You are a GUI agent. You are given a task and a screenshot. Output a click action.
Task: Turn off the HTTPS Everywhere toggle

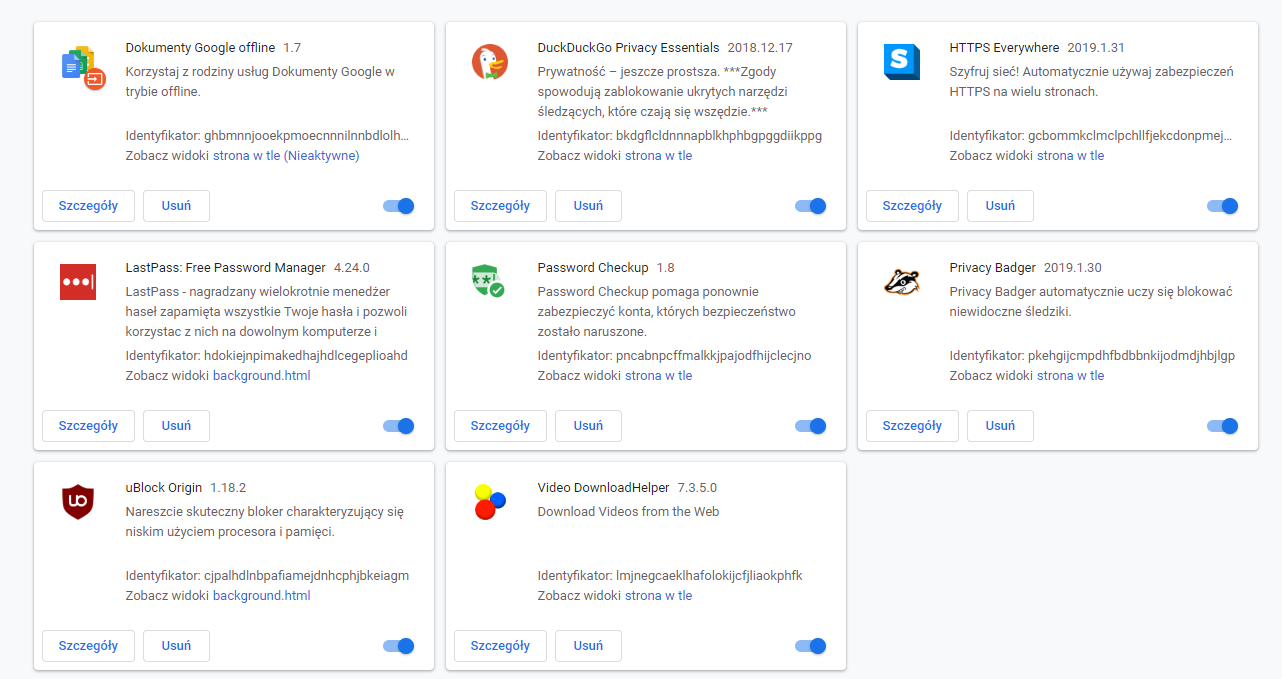[x=1223, y=206]
